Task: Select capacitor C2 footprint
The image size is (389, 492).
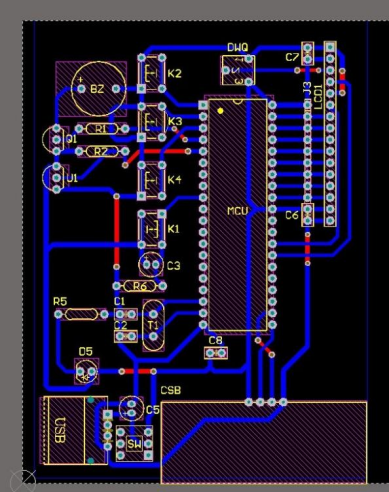Action: [x=126, y=336]
